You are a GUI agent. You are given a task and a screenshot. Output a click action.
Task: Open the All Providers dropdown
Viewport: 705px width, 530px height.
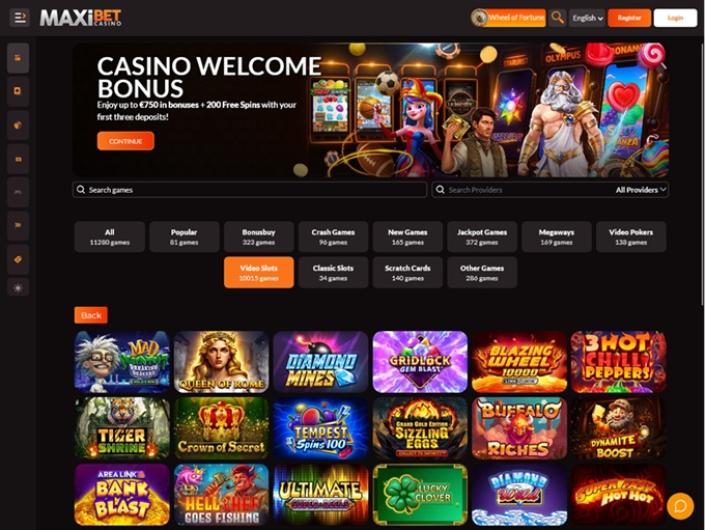tap(641, 190)
